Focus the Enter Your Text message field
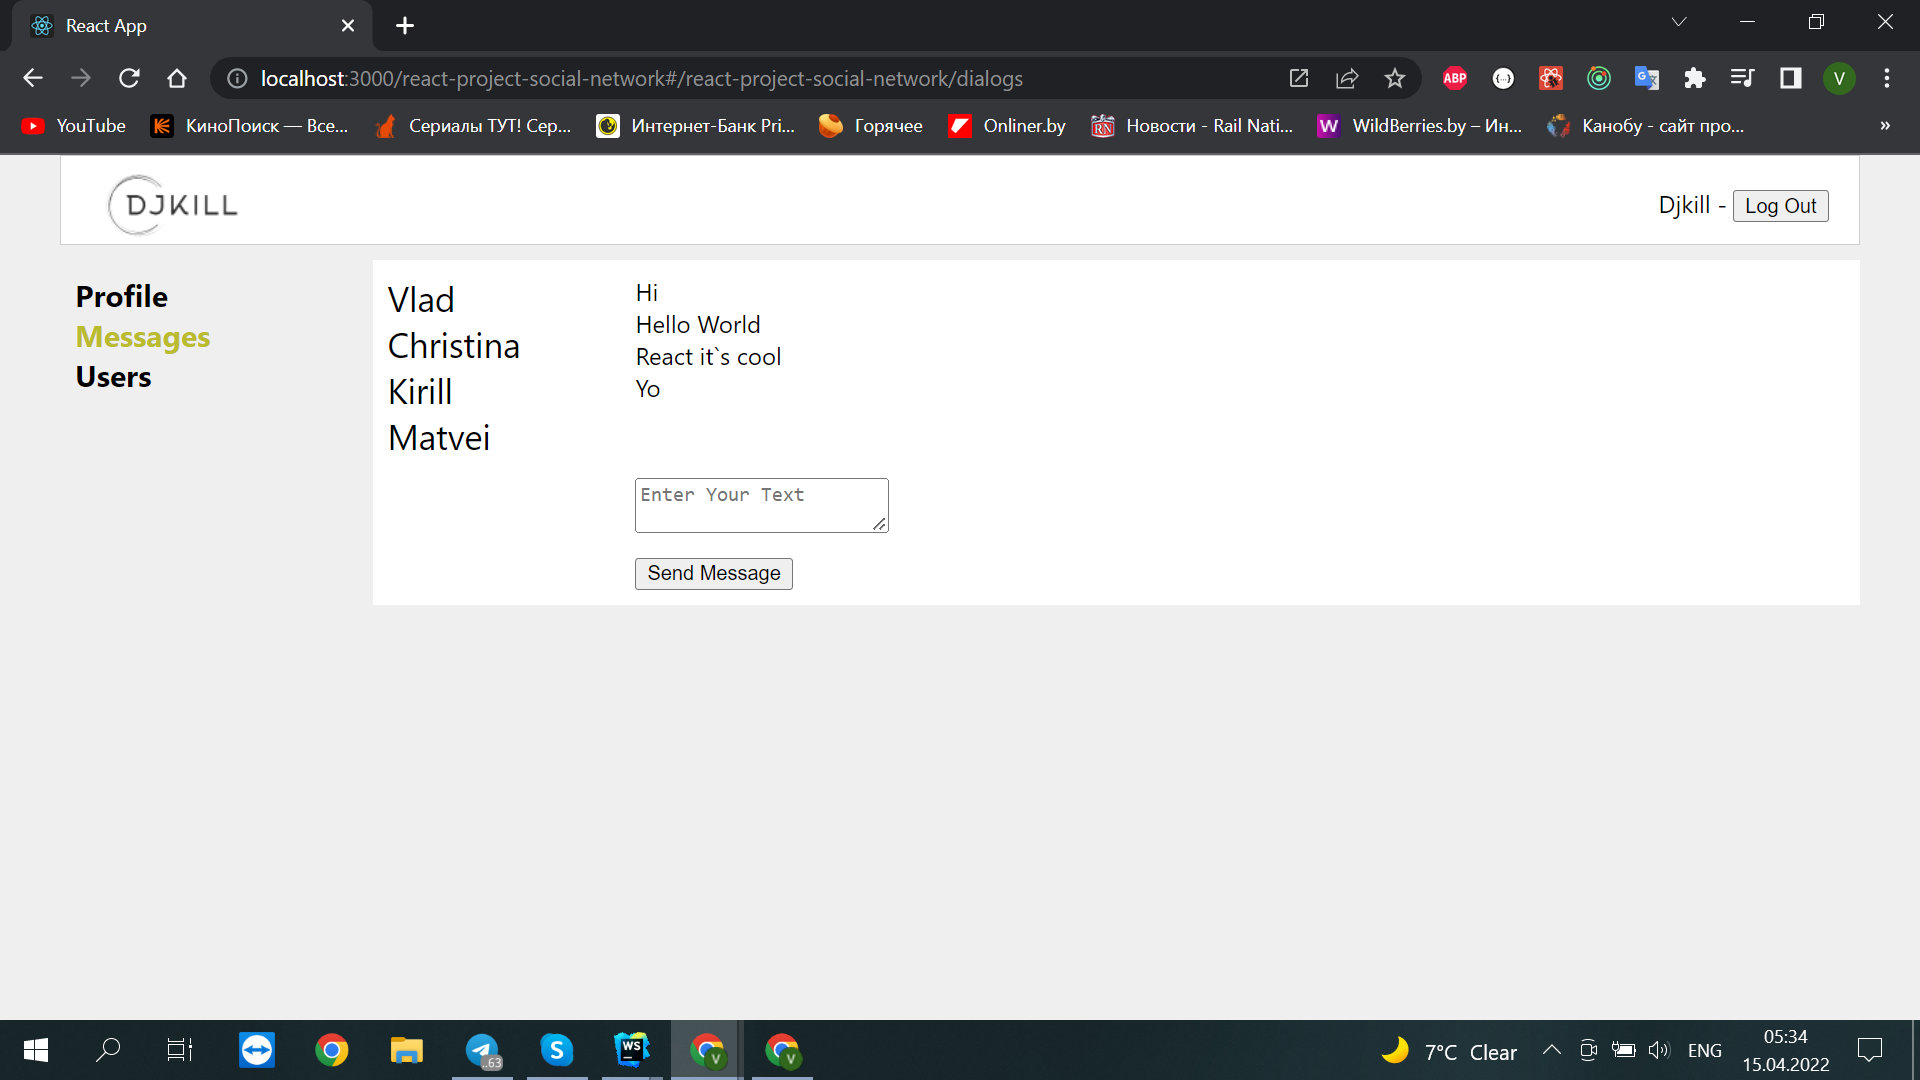Screen dimensions: 1920x1080 (x=762, y=505)
